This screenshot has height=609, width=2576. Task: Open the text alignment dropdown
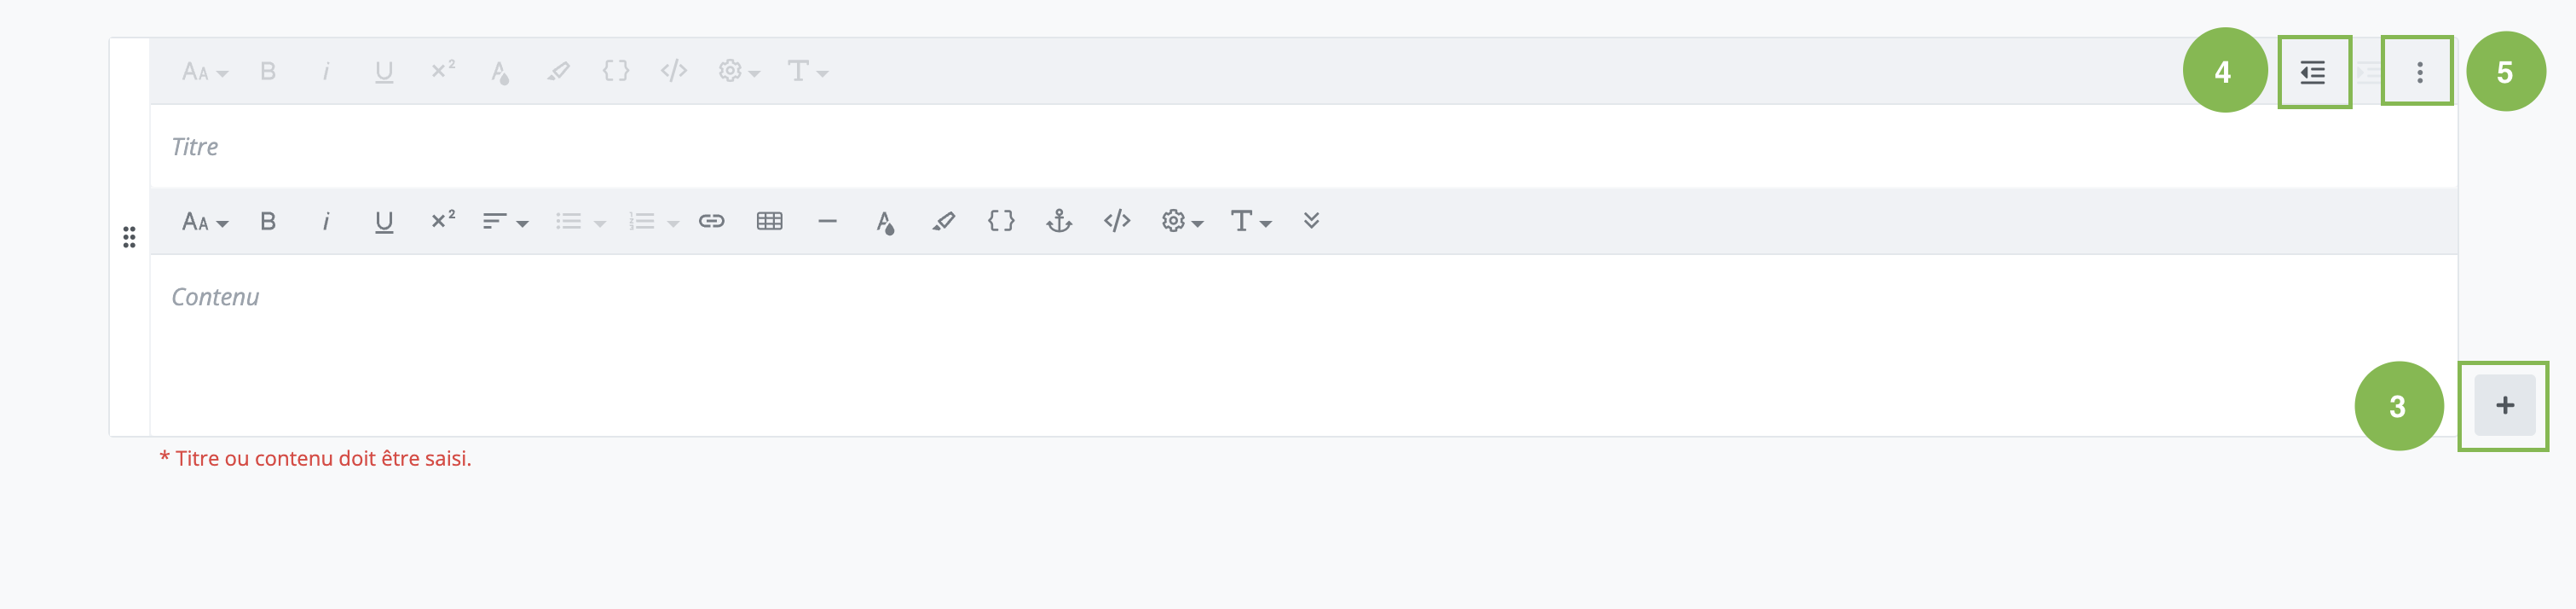504,221
